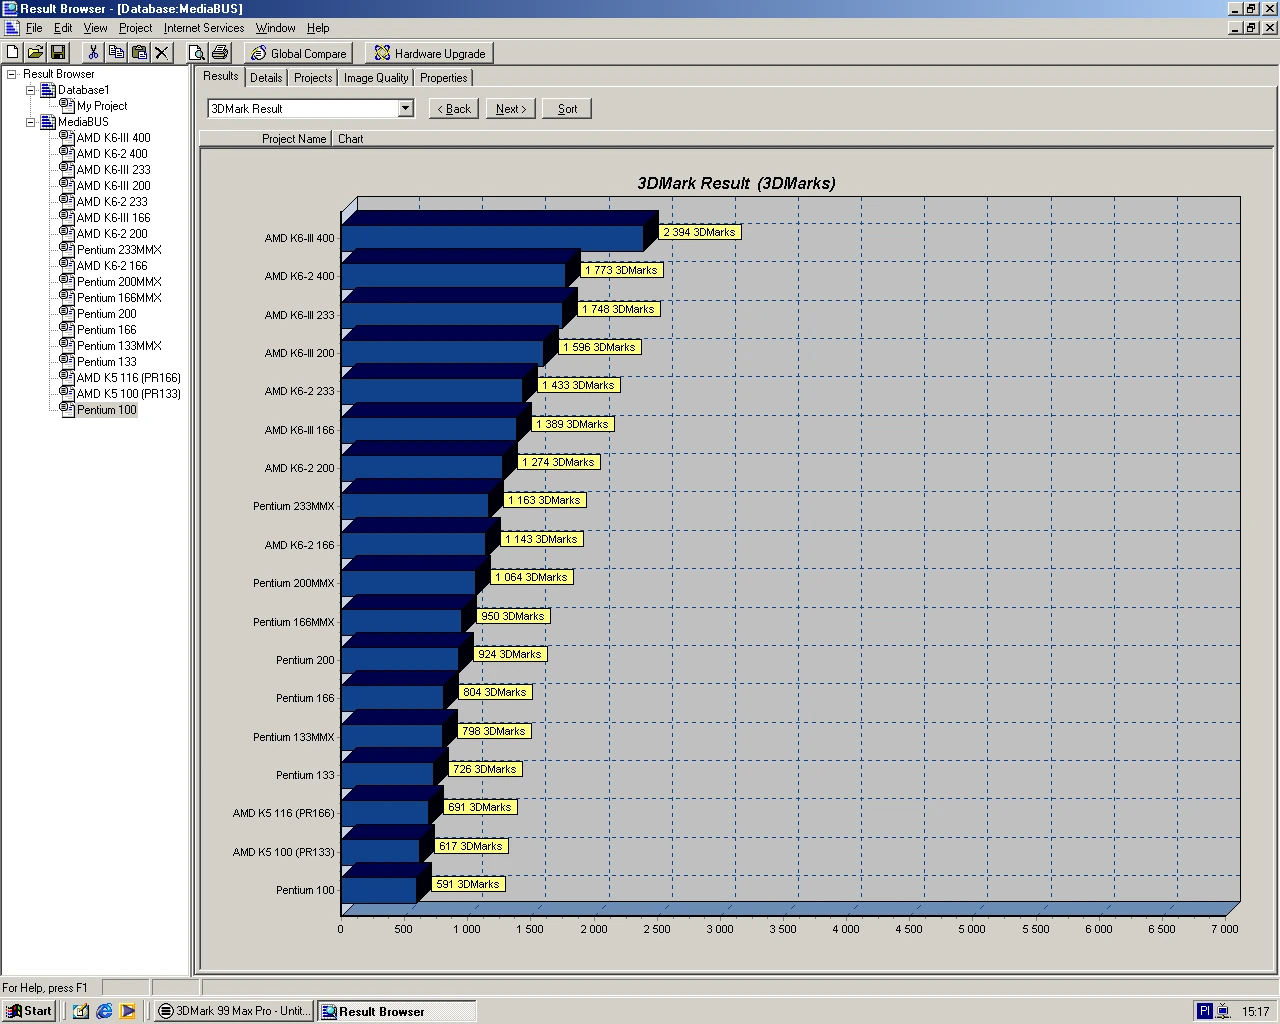Image resolution: width=1280 pixels, height=1024 pixels.
Task: Click the PL language indicator in system tray
Action: pyautogui.click(x=1205, y=1011)
